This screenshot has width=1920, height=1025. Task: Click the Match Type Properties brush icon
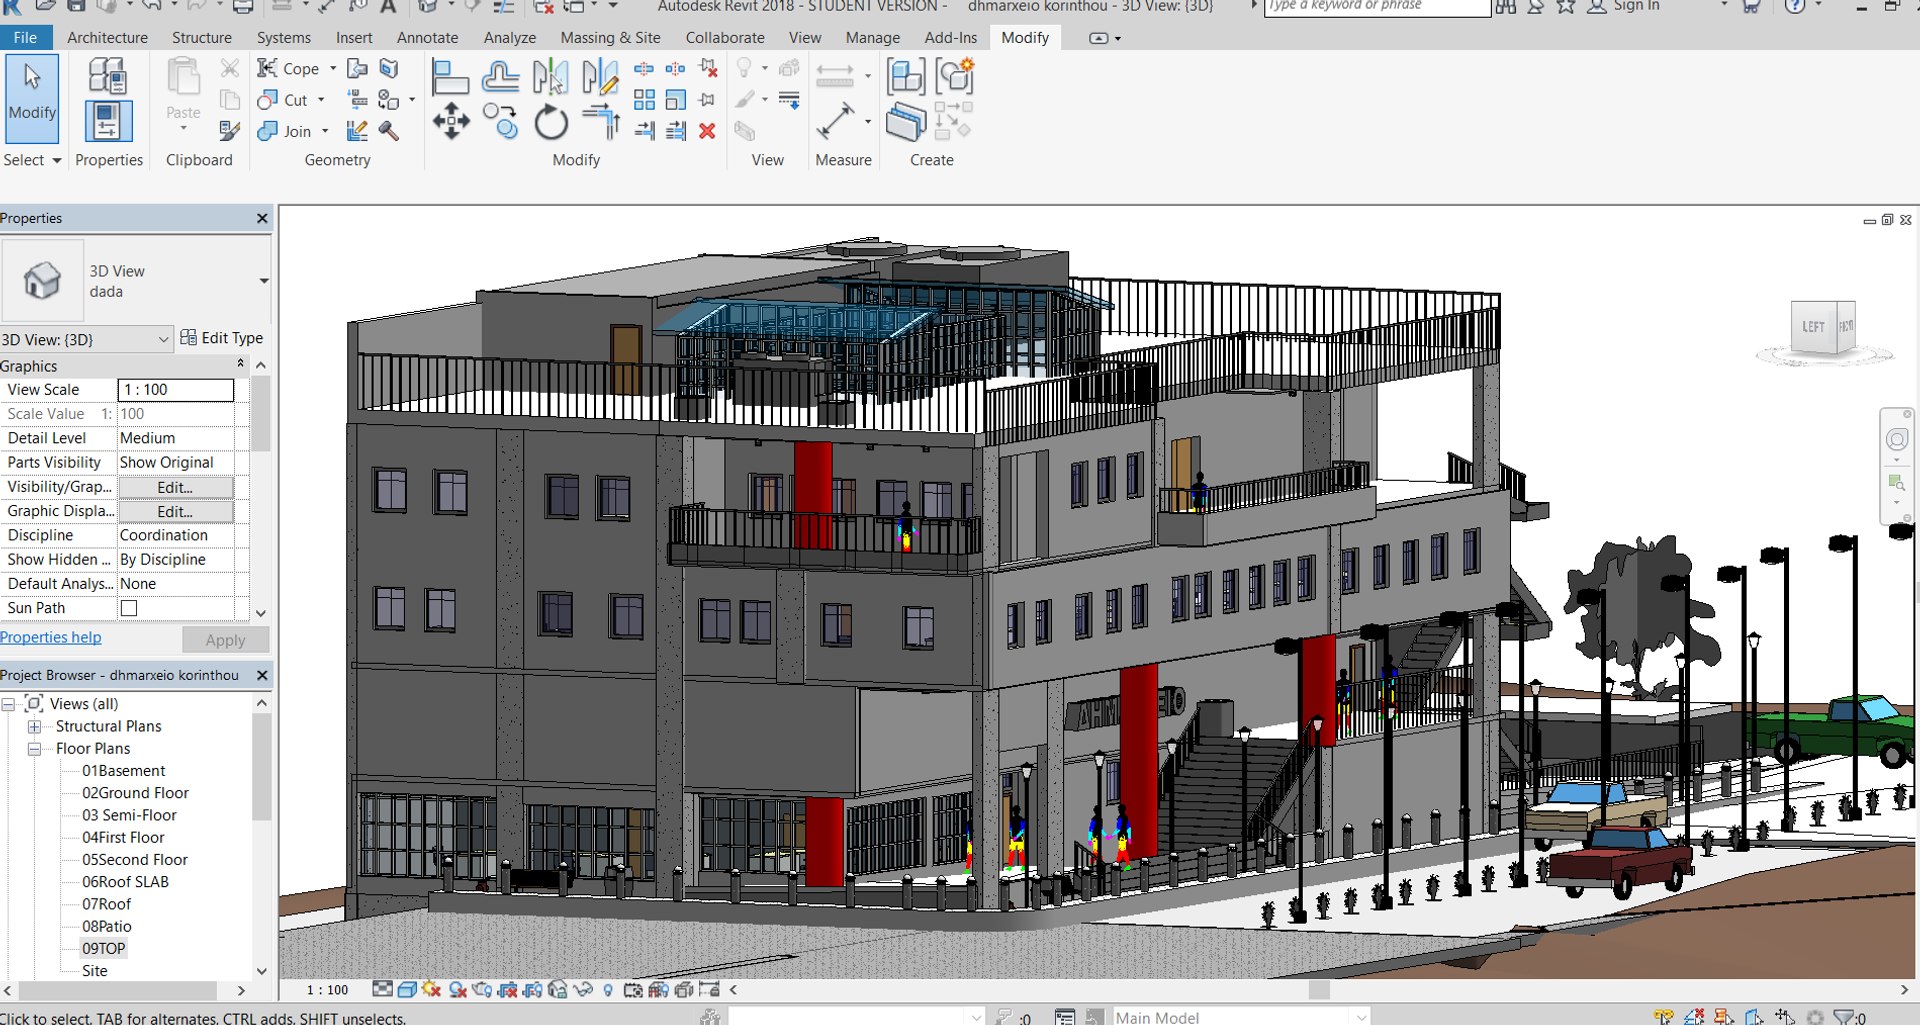(x=229, y=131)
